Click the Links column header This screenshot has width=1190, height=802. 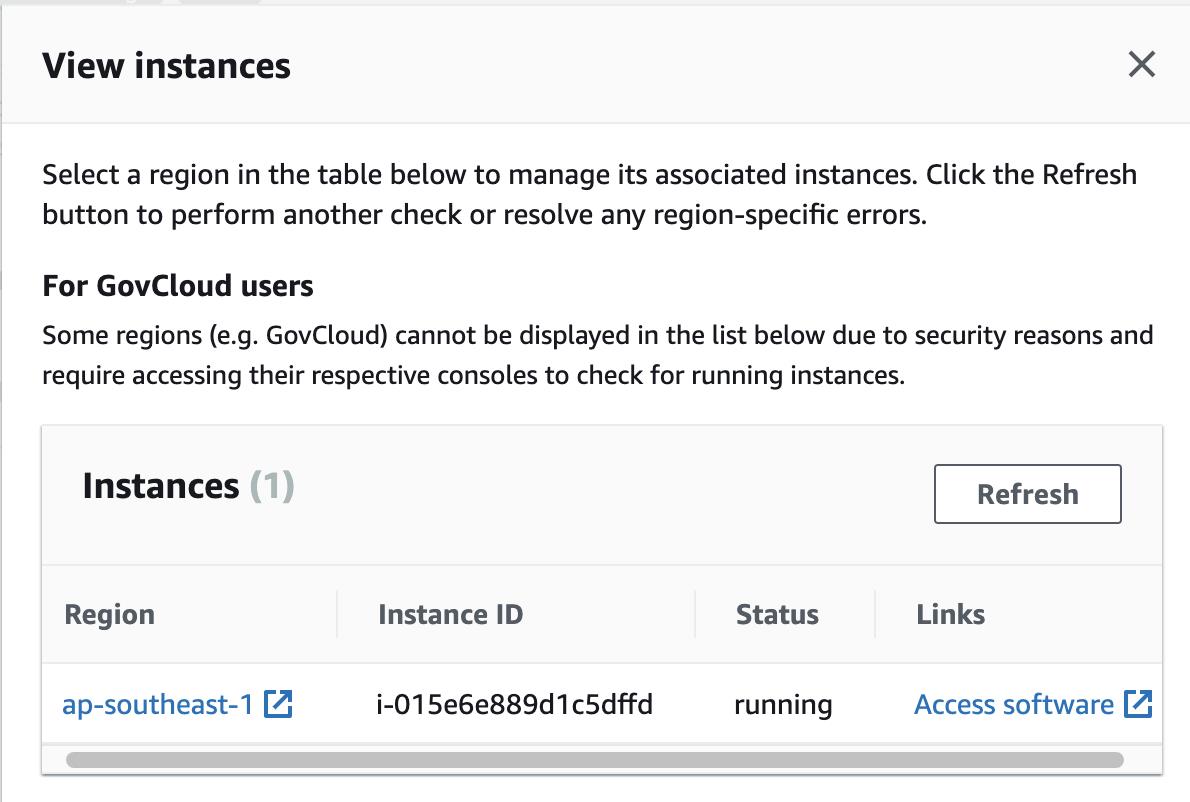pos(948,614)
